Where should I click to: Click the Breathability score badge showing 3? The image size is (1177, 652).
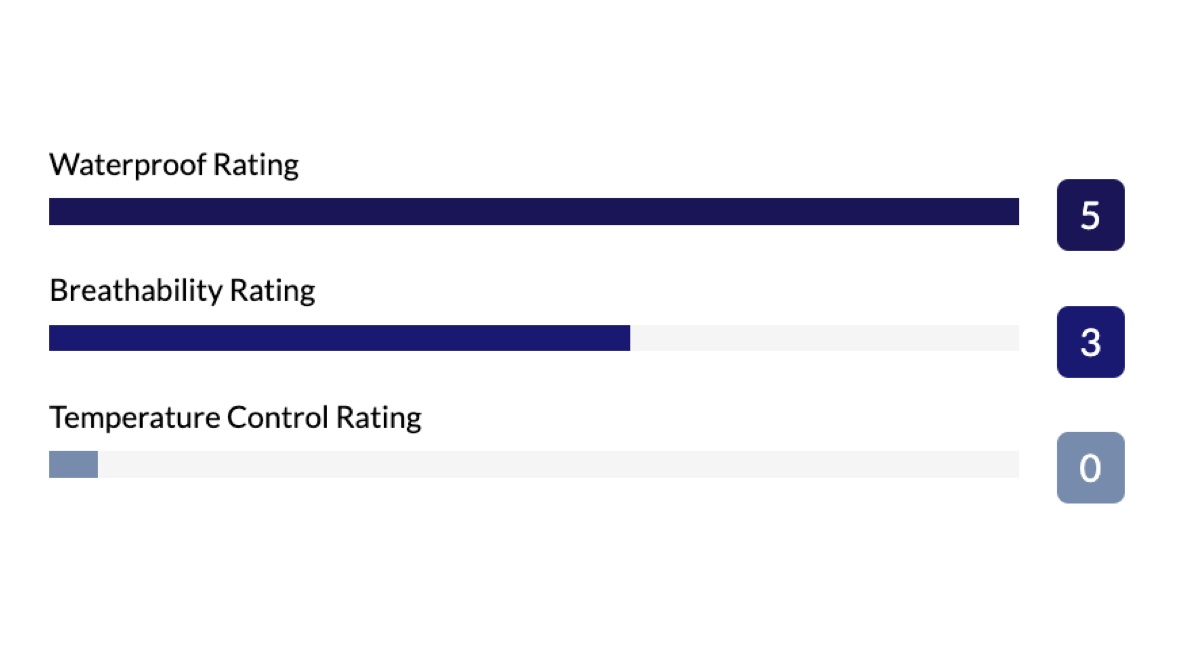click(x=1090, y=342)
